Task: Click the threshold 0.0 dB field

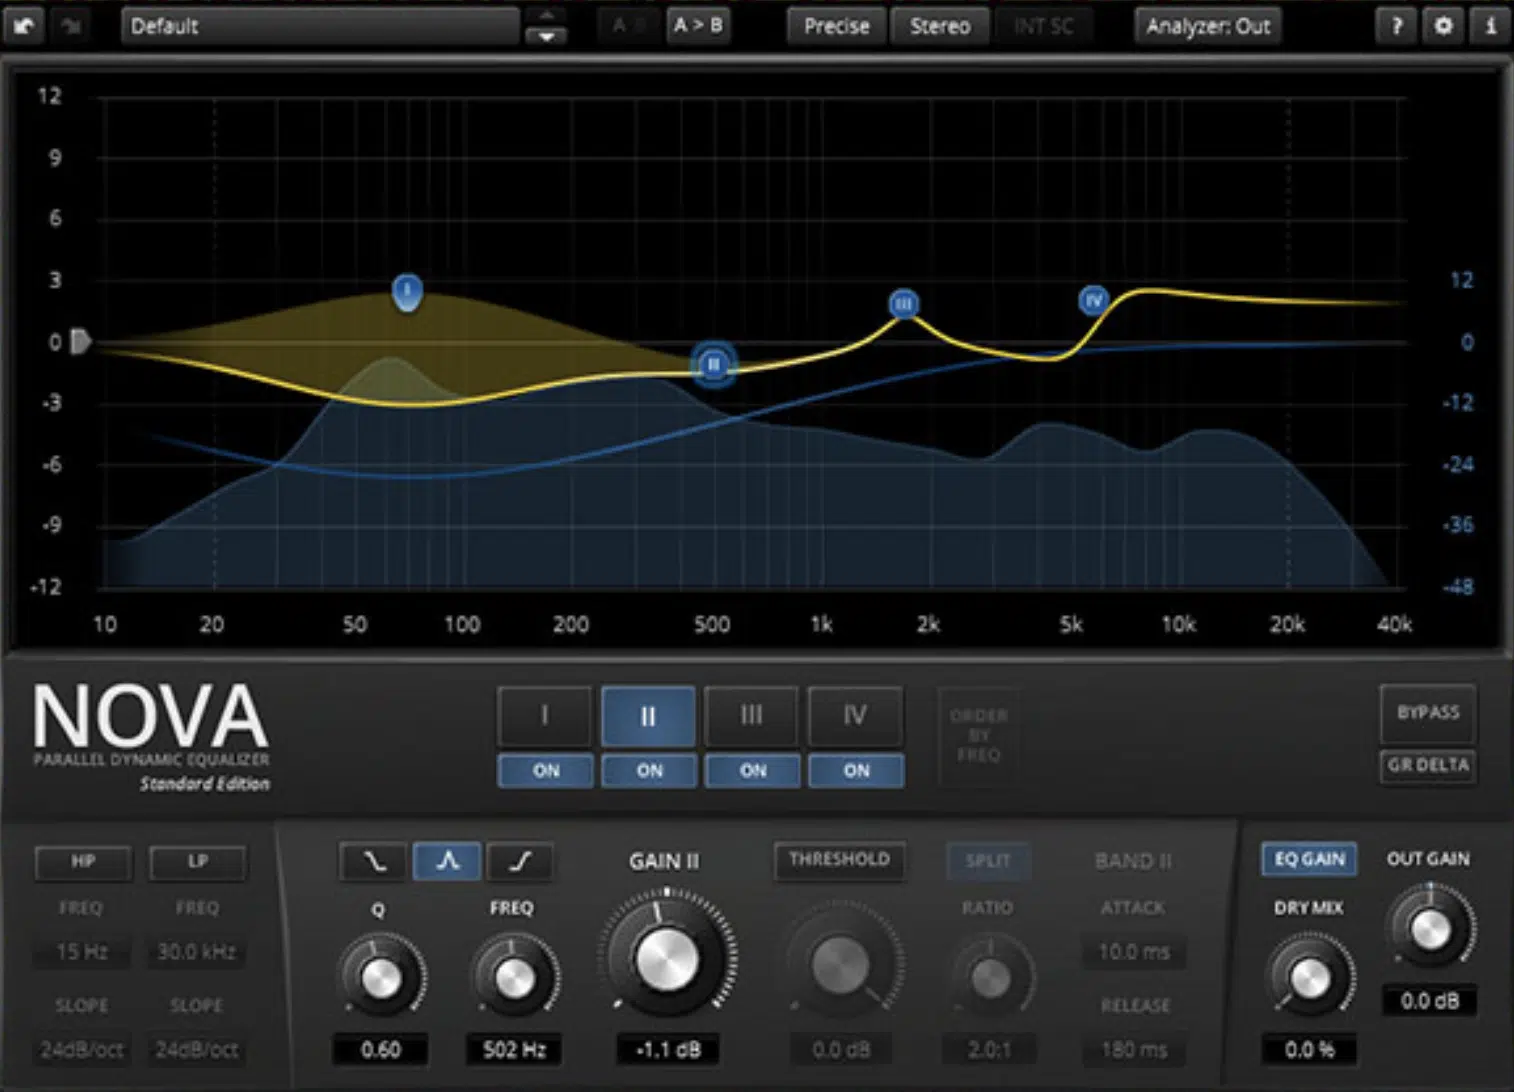Action: pyautogui.click(x=841, y=1050)
